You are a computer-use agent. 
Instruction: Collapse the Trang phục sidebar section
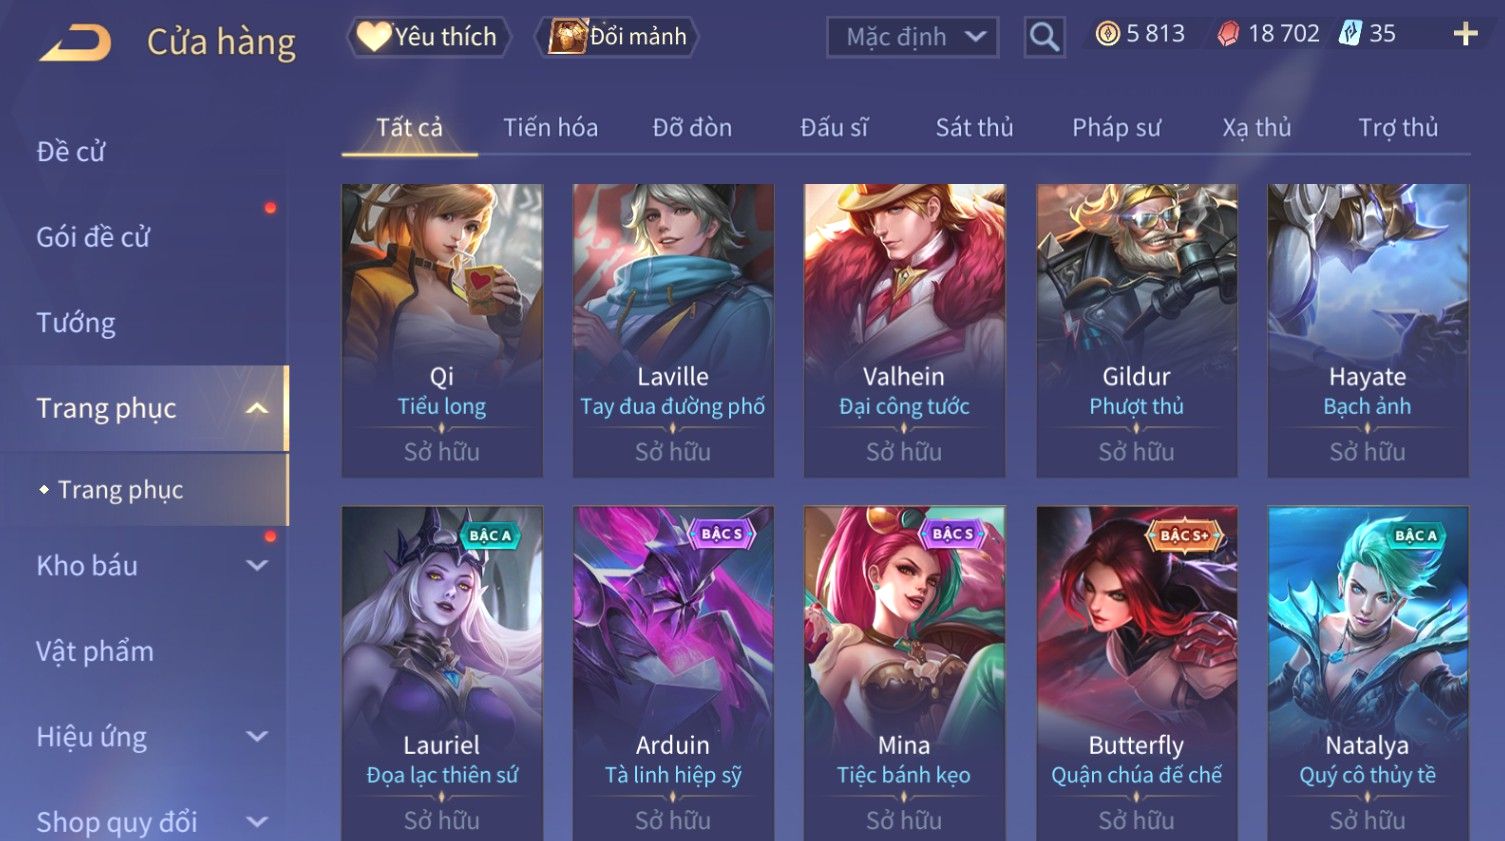[257, 408]
